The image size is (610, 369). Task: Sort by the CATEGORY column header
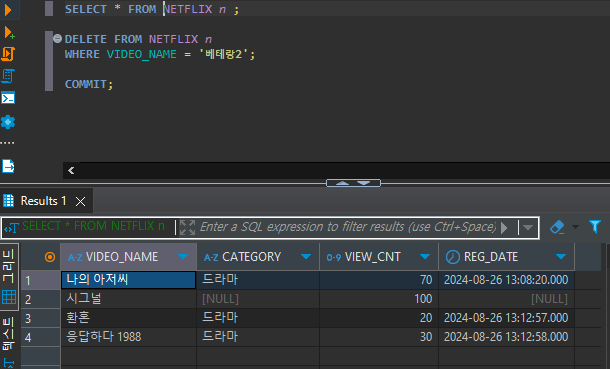pyautogui.click(x=251, y=257)
